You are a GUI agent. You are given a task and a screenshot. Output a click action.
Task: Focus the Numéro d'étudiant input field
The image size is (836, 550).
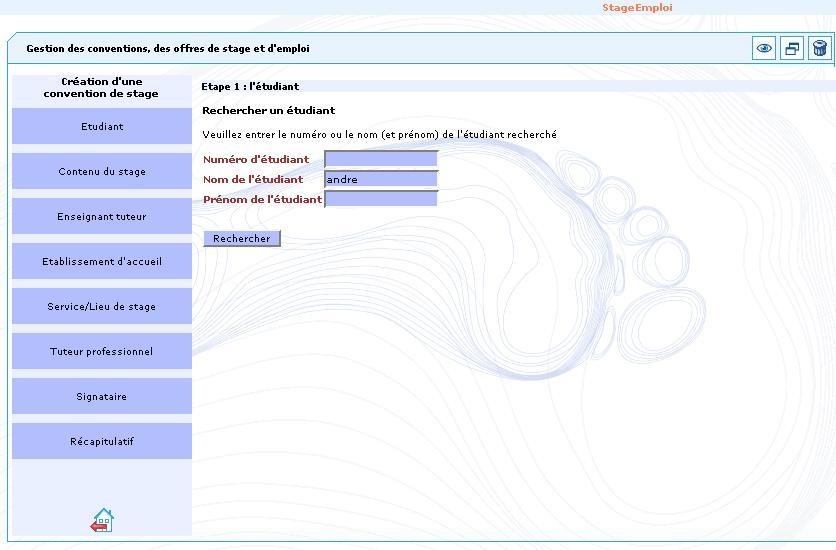(381, 159)
